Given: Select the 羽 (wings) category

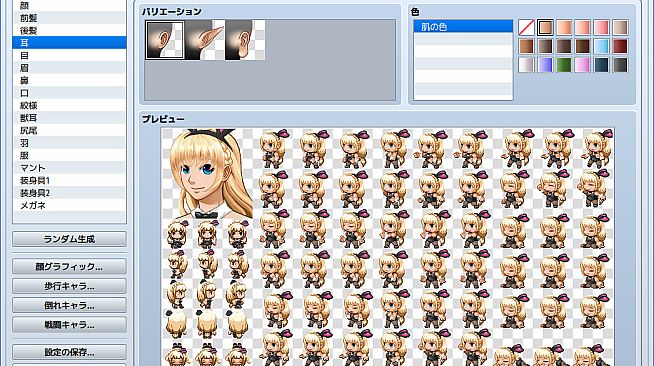Looking at the screenshot, I should [69, 143].
